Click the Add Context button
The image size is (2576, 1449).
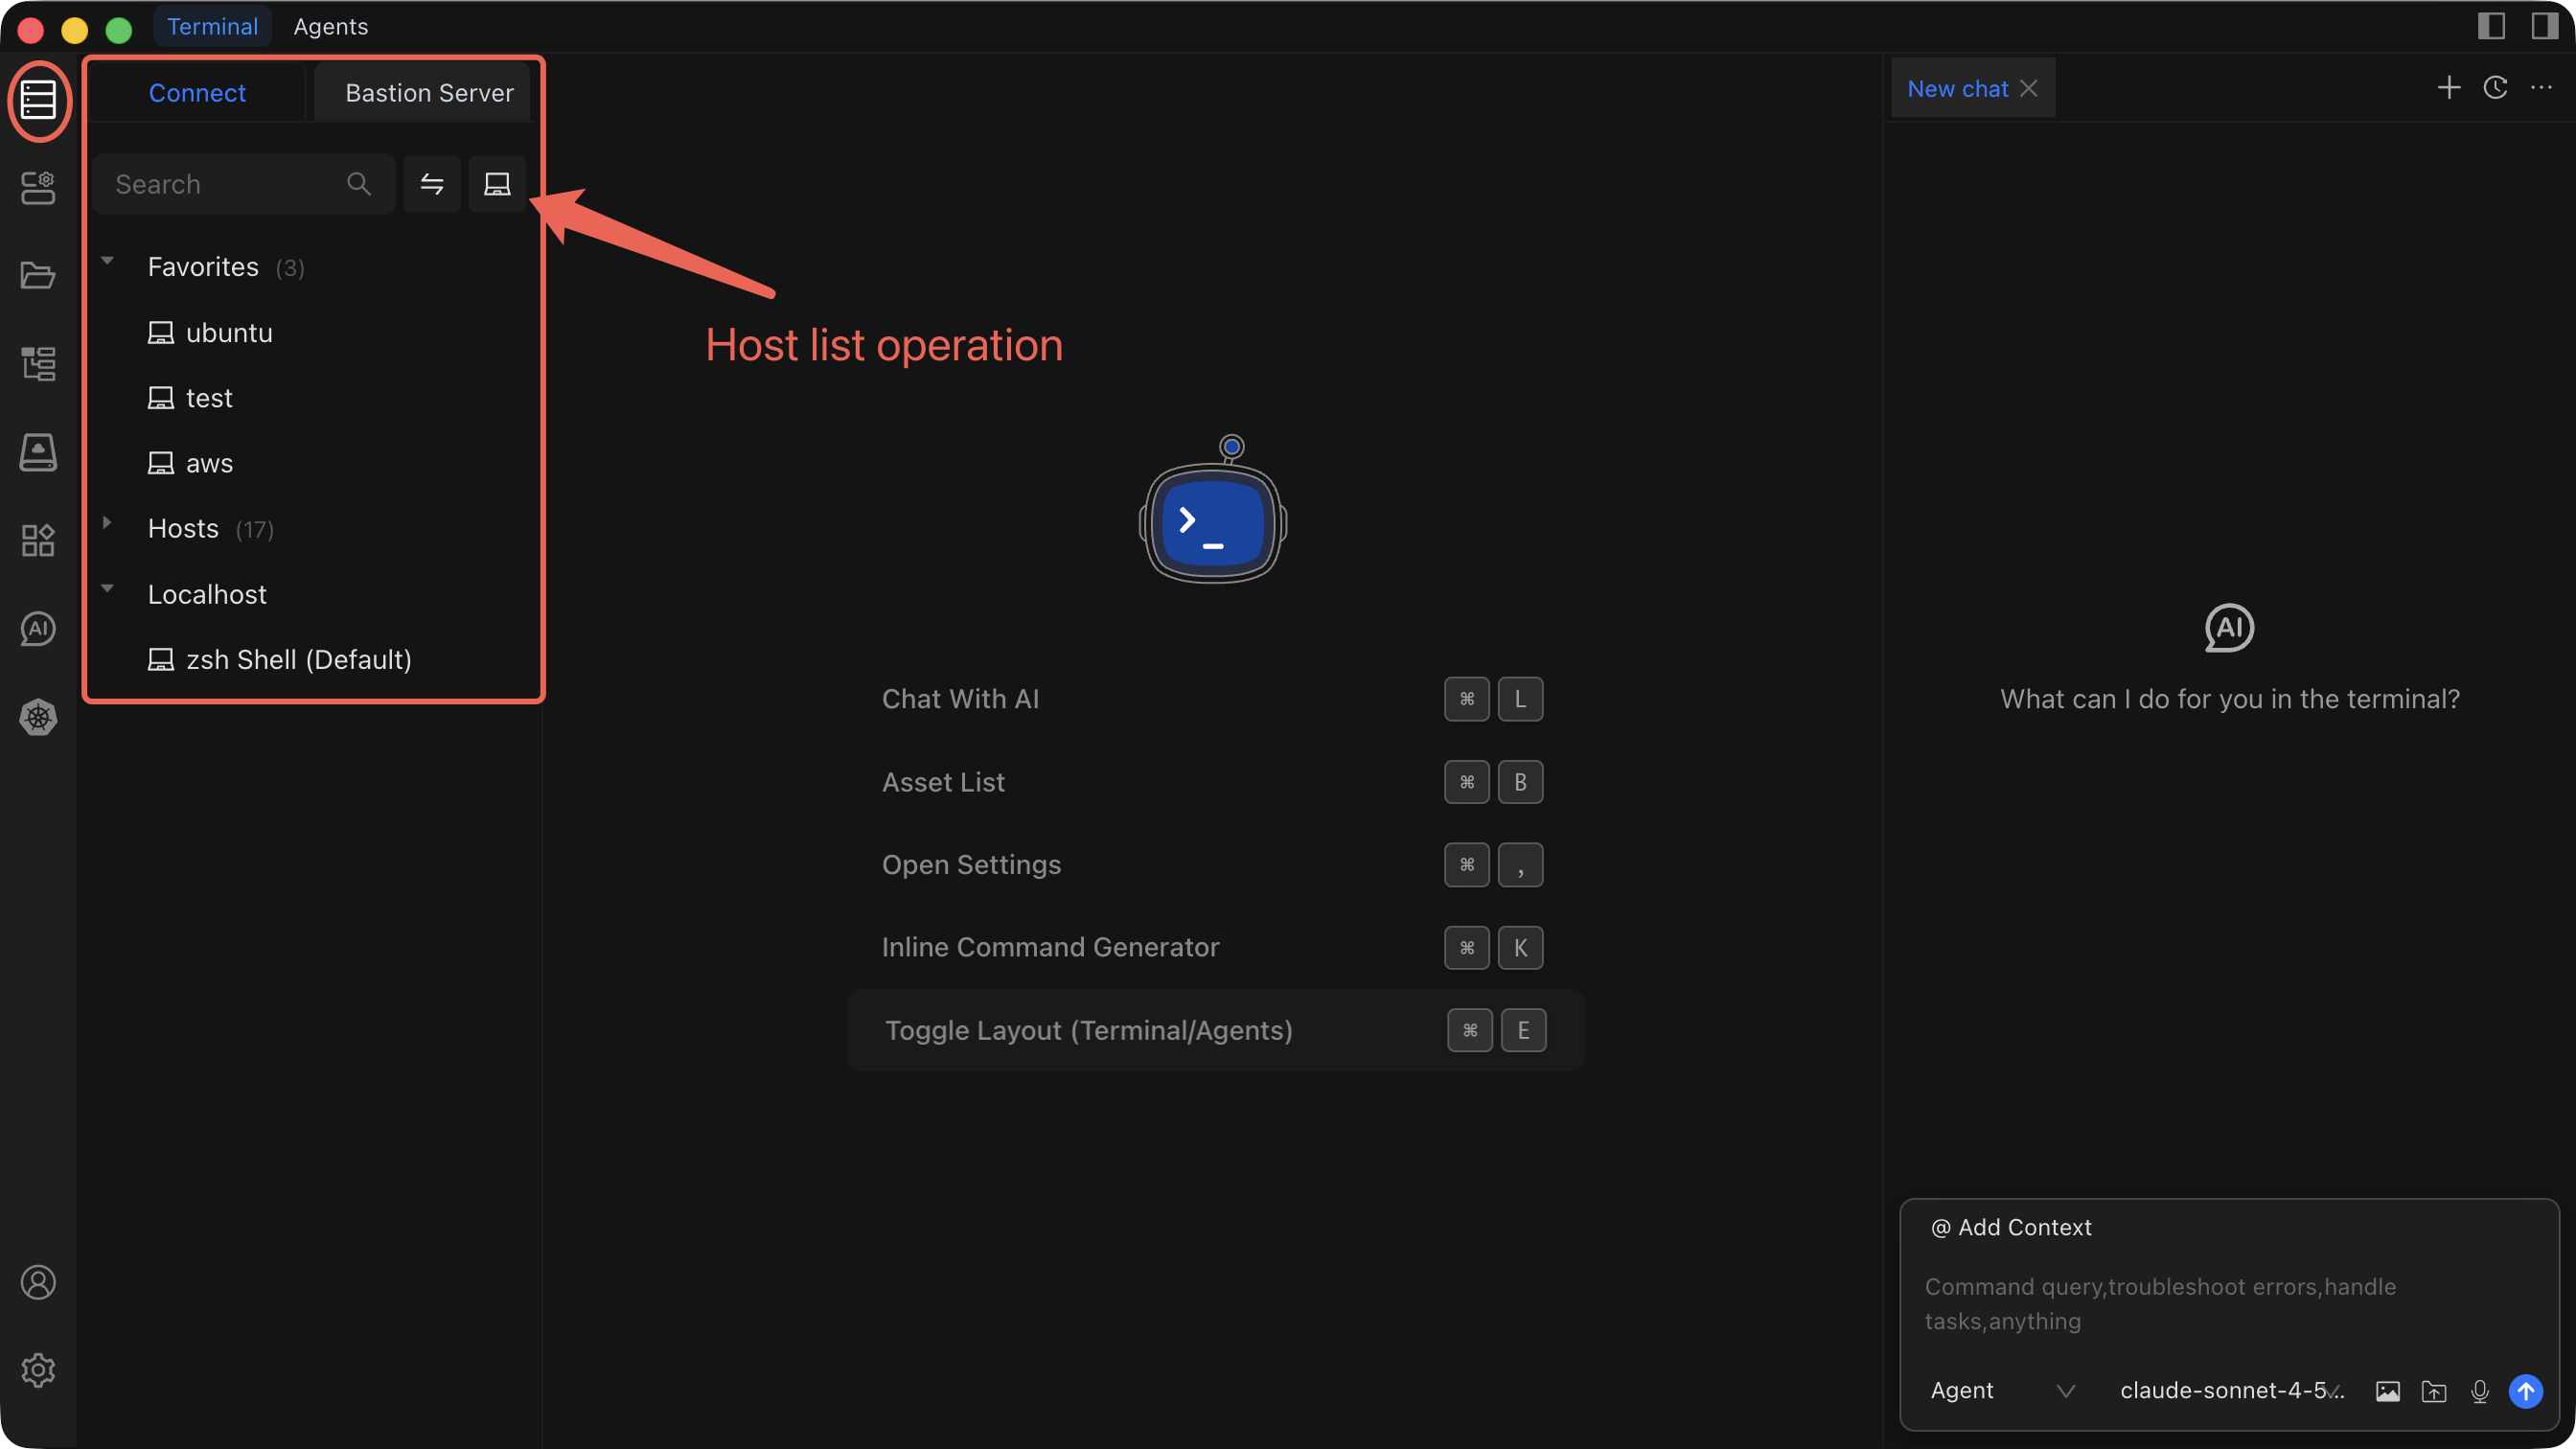[x=2010, y=1228]
